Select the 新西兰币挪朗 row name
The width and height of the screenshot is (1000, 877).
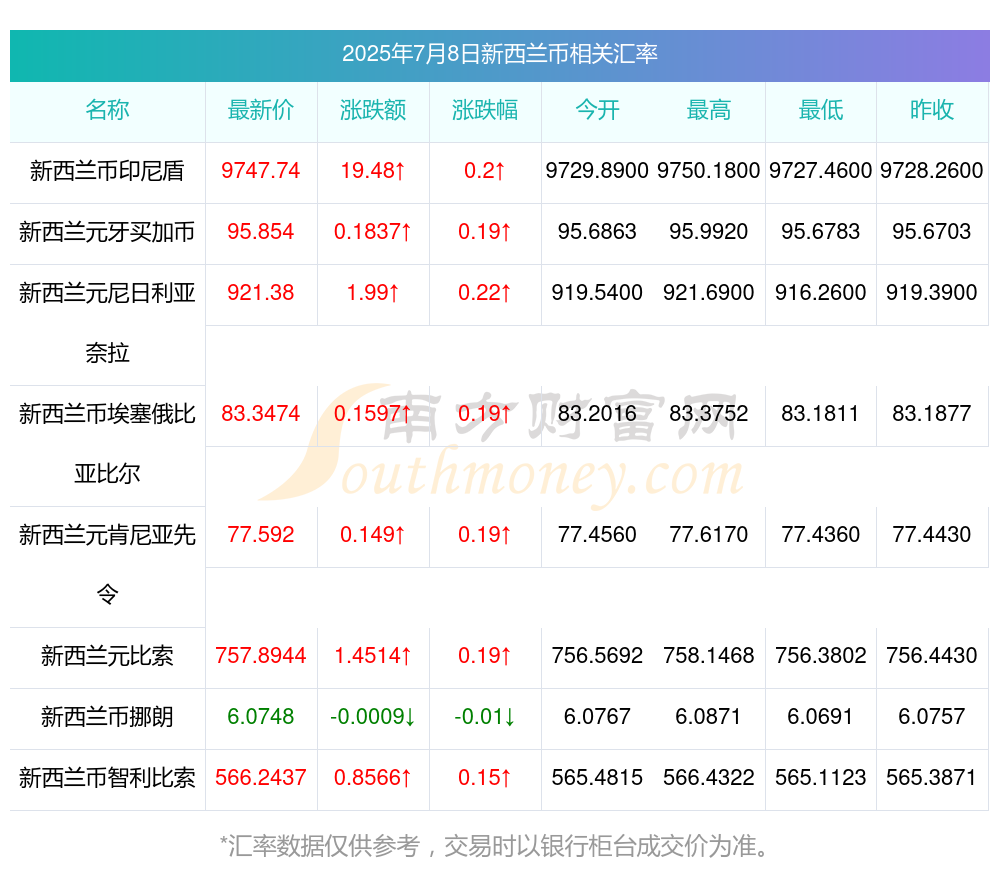pyautogui.click(x=107, y=717)
